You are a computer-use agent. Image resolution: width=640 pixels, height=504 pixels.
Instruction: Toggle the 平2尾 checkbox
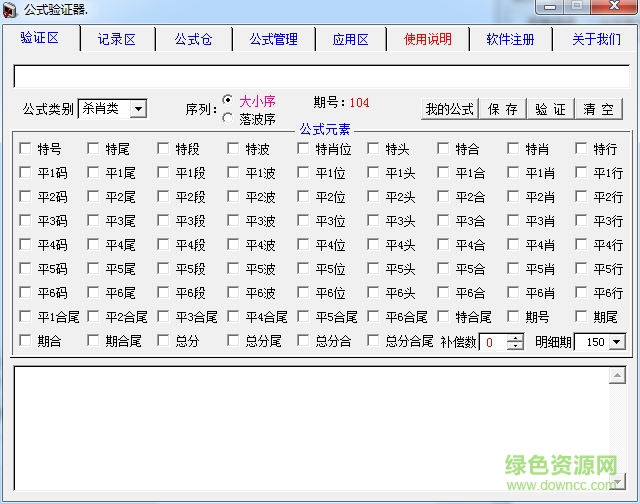point(93,197)
